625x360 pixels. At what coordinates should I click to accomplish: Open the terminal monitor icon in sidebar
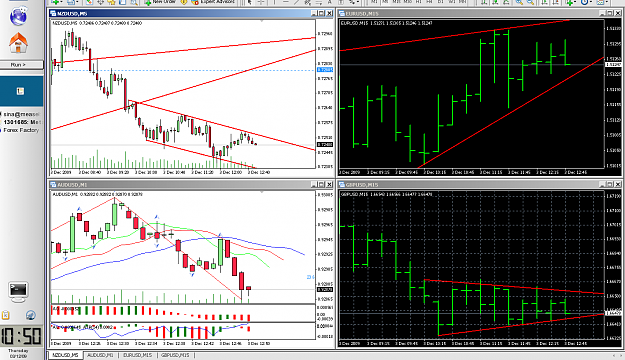click(x=18, y=291)
